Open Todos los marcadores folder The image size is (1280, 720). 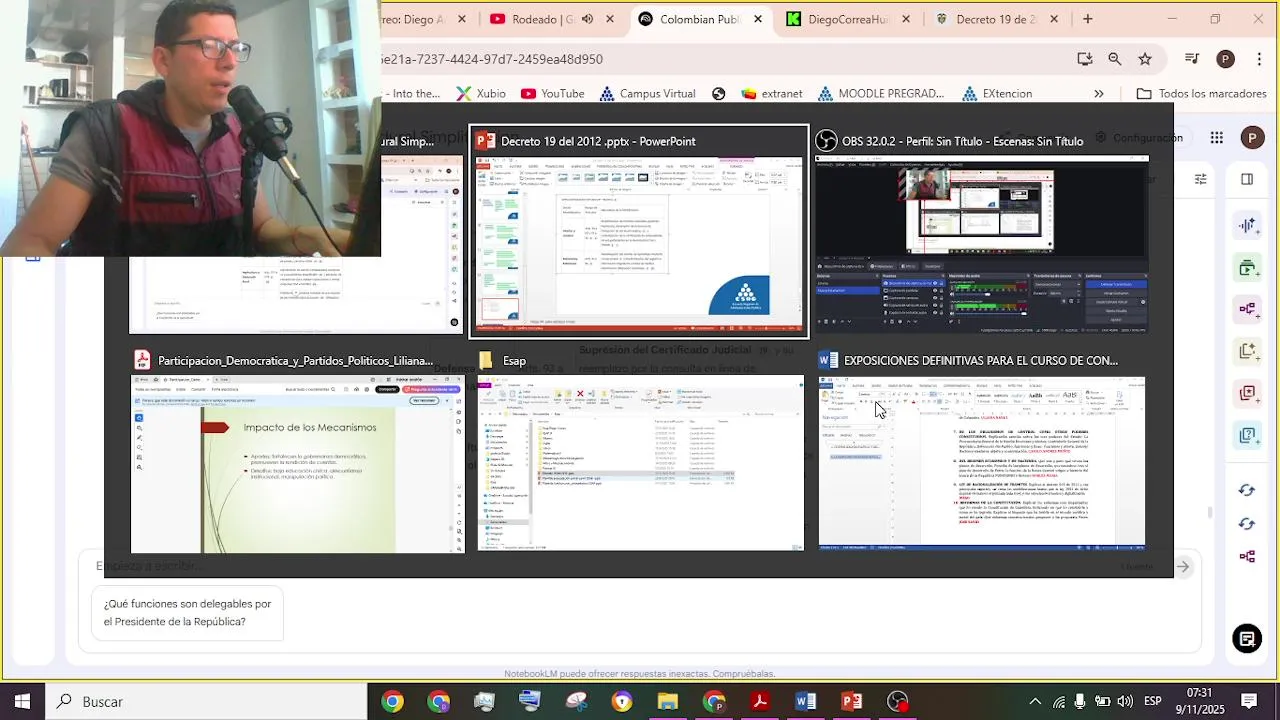click(1201, 93)
